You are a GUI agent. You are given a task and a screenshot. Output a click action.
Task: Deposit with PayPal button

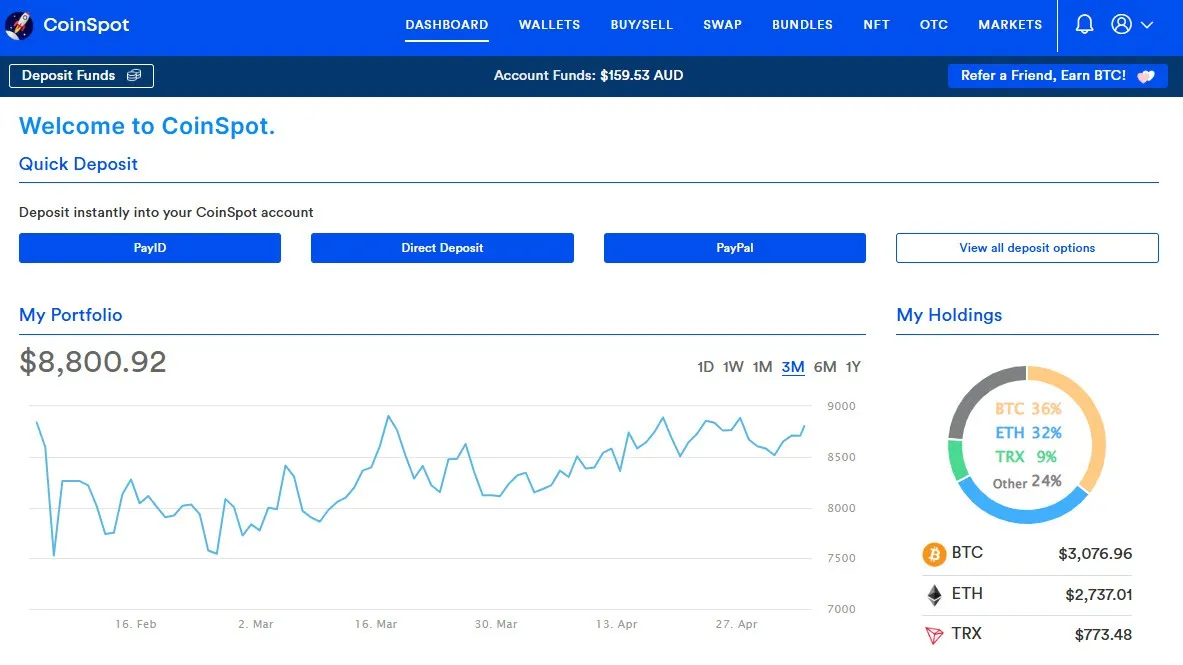pyautogui.click(x=734, y=248)
